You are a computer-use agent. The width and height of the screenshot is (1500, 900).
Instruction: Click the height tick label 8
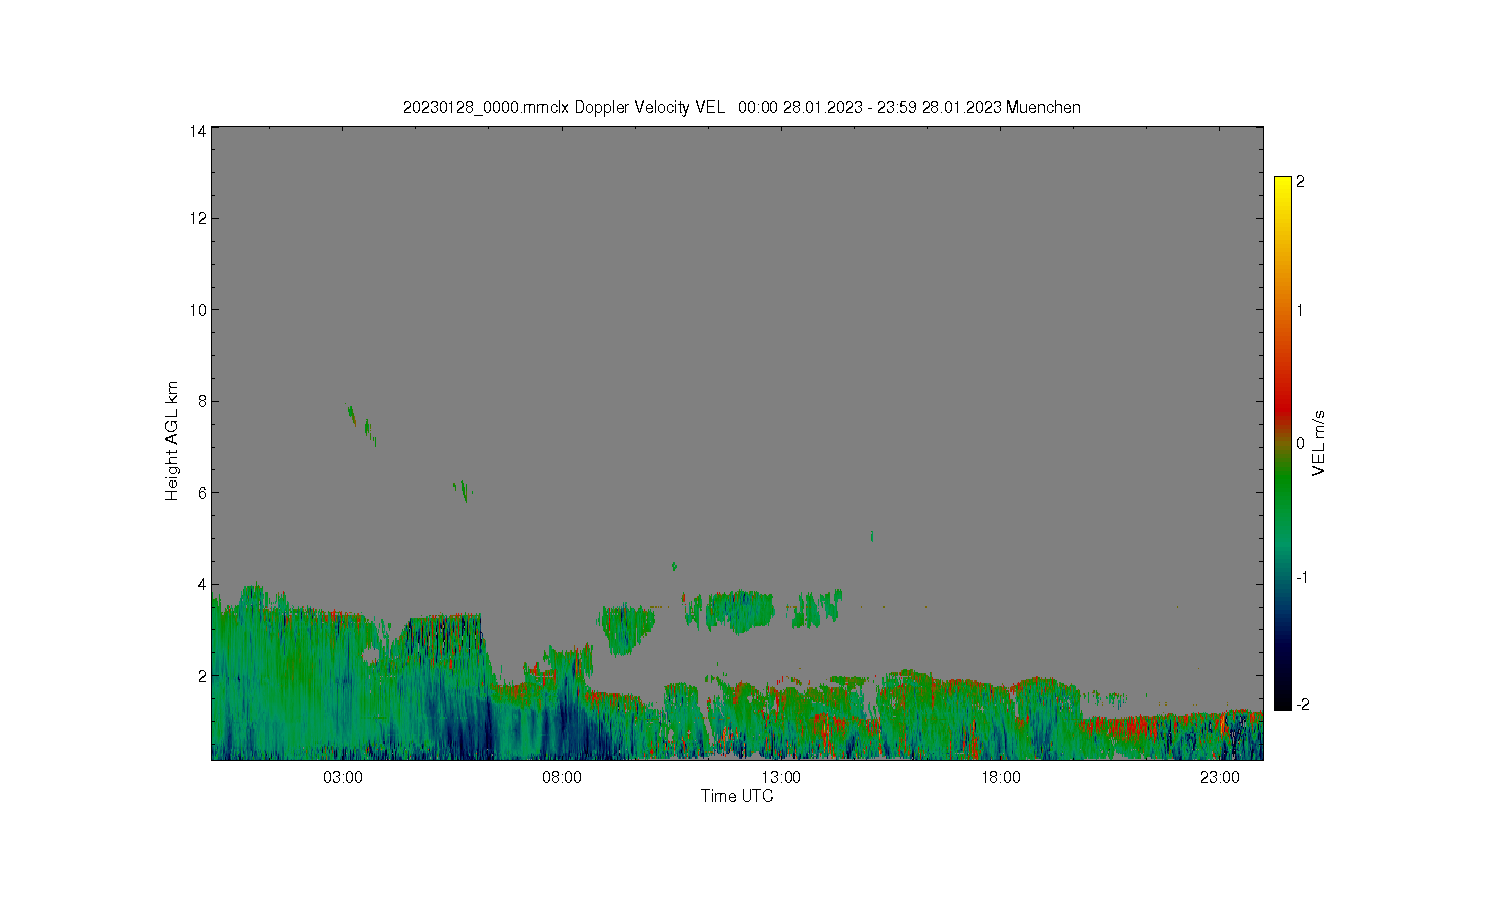pos(202,401)
